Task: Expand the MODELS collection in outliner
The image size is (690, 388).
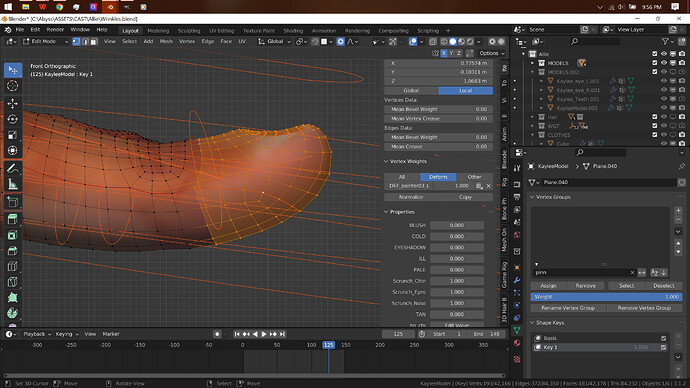Action: click(x=532, y=63)
